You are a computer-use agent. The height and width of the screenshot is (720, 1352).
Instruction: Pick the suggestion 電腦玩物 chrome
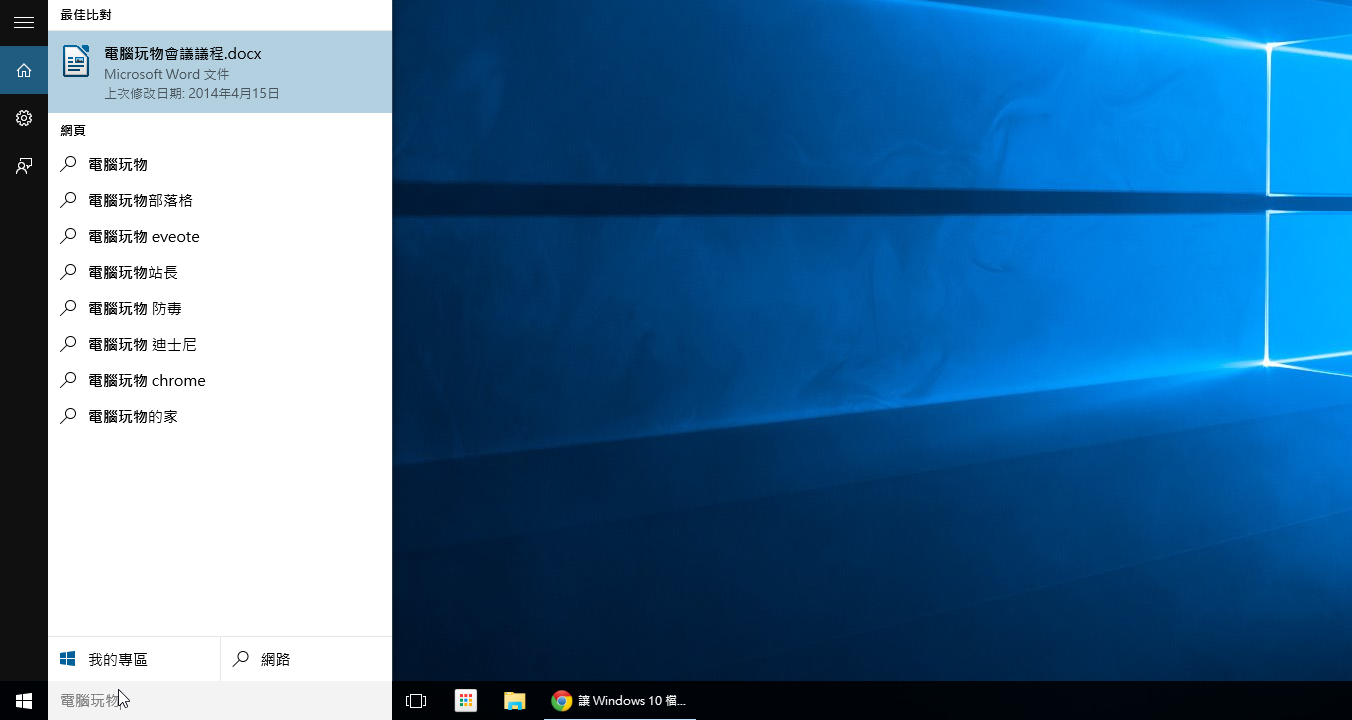220,380
